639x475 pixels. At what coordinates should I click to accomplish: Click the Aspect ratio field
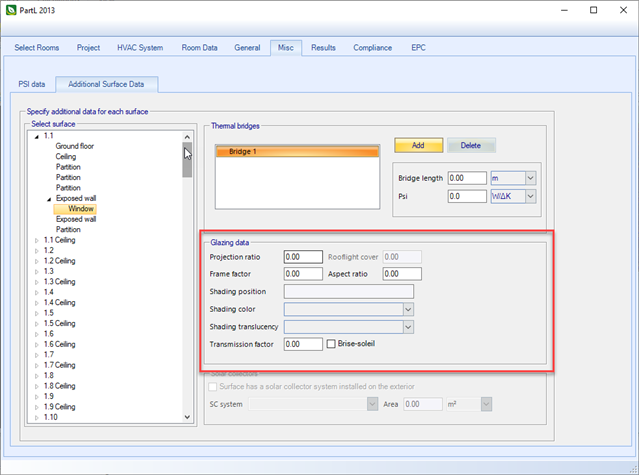pos(402,274)
